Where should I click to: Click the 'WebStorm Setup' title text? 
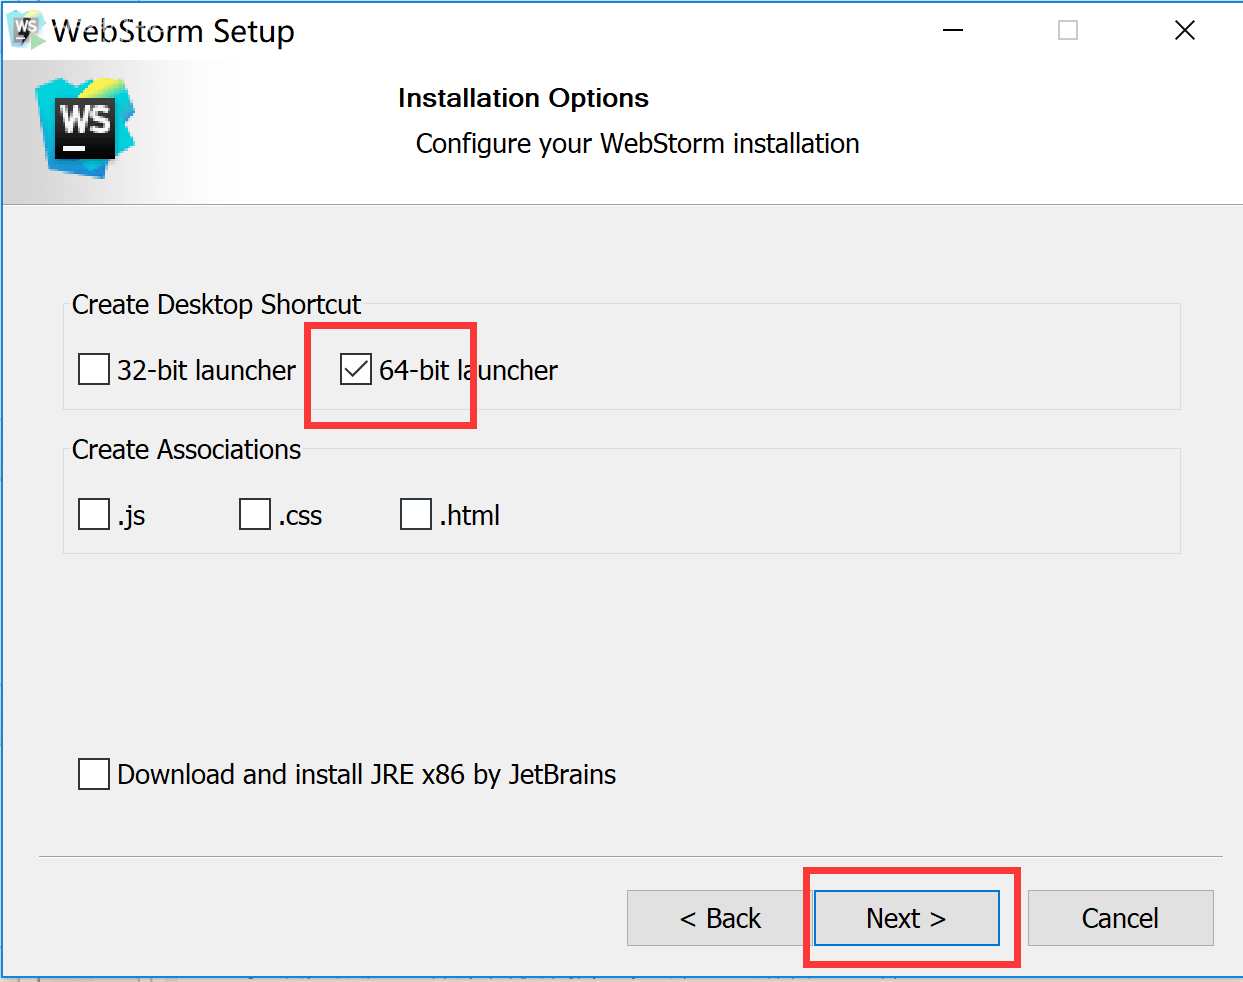(173, 31)
